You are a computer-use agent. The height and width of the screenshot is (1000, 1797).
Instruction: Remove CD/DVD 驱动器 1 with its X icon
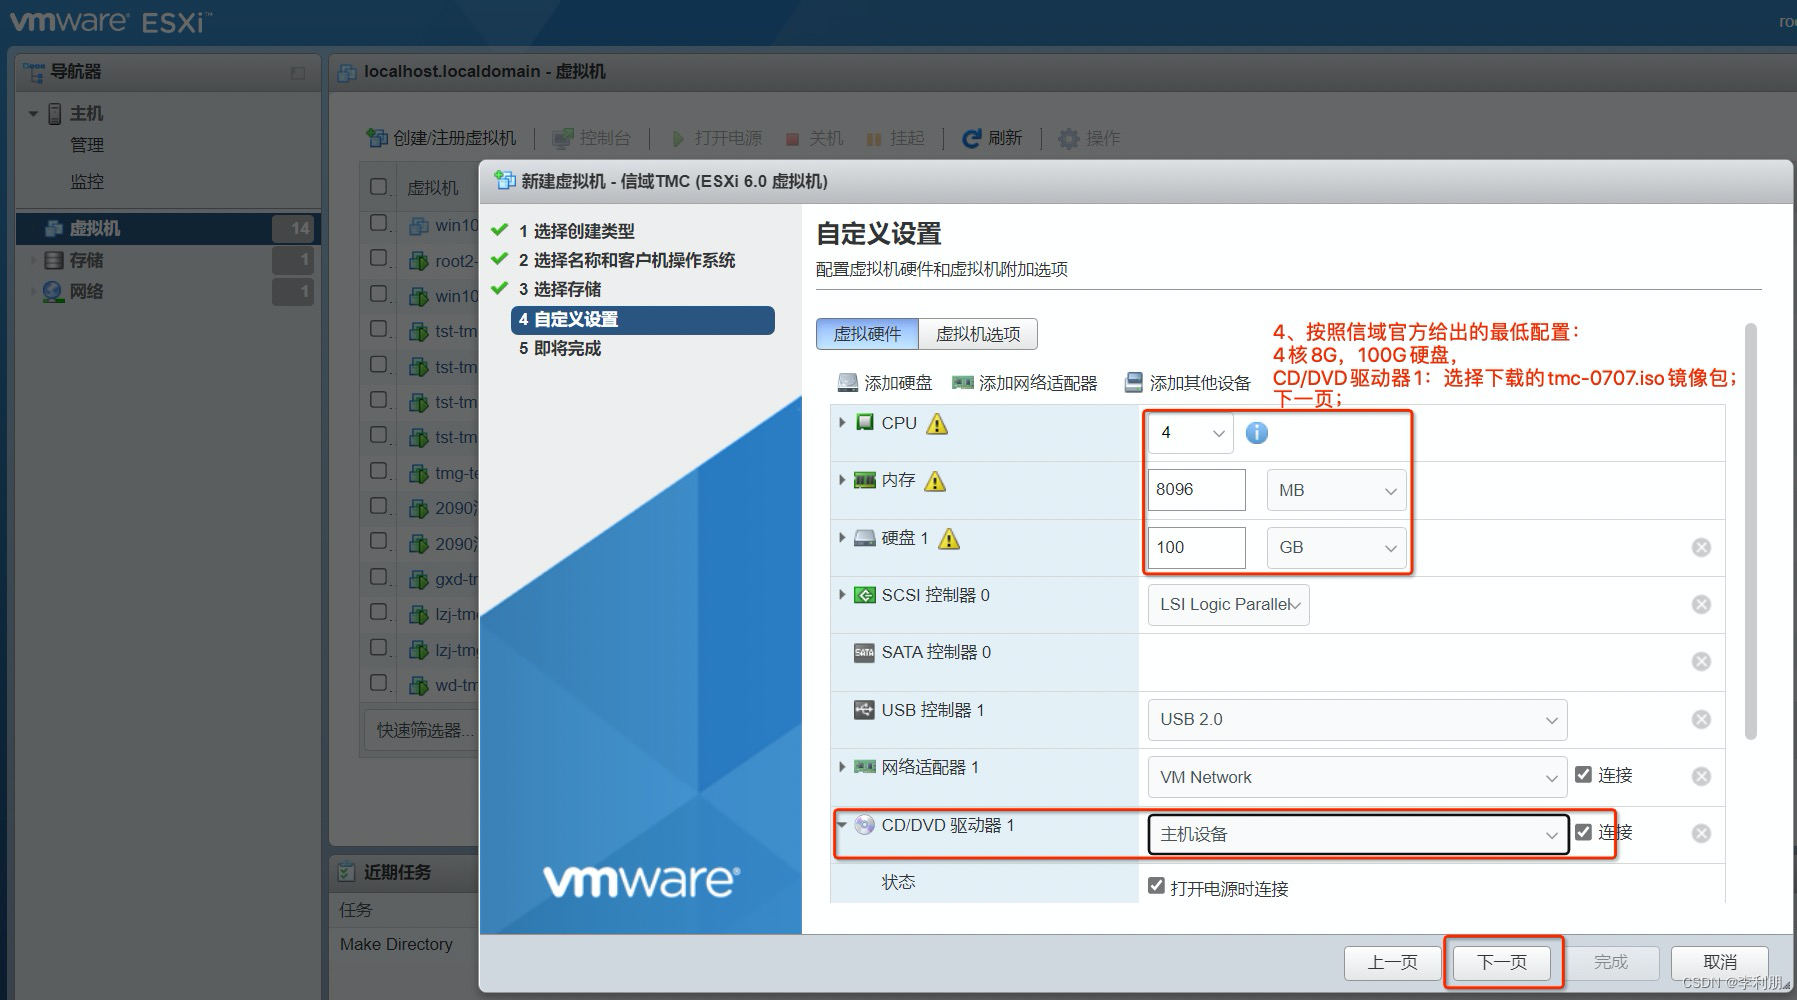pyautogui.click(x=1701, y=833)
